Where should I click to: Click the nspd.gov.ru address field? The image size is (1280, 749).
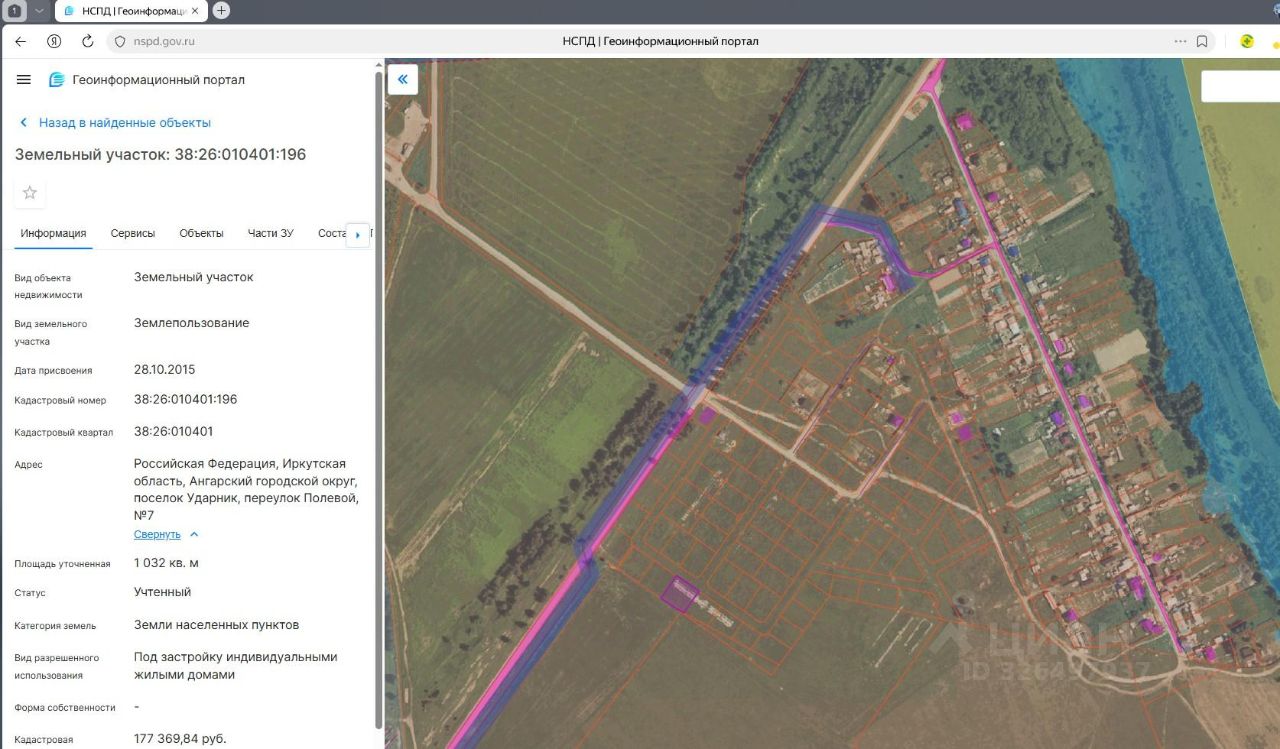(x=163, y=41)
